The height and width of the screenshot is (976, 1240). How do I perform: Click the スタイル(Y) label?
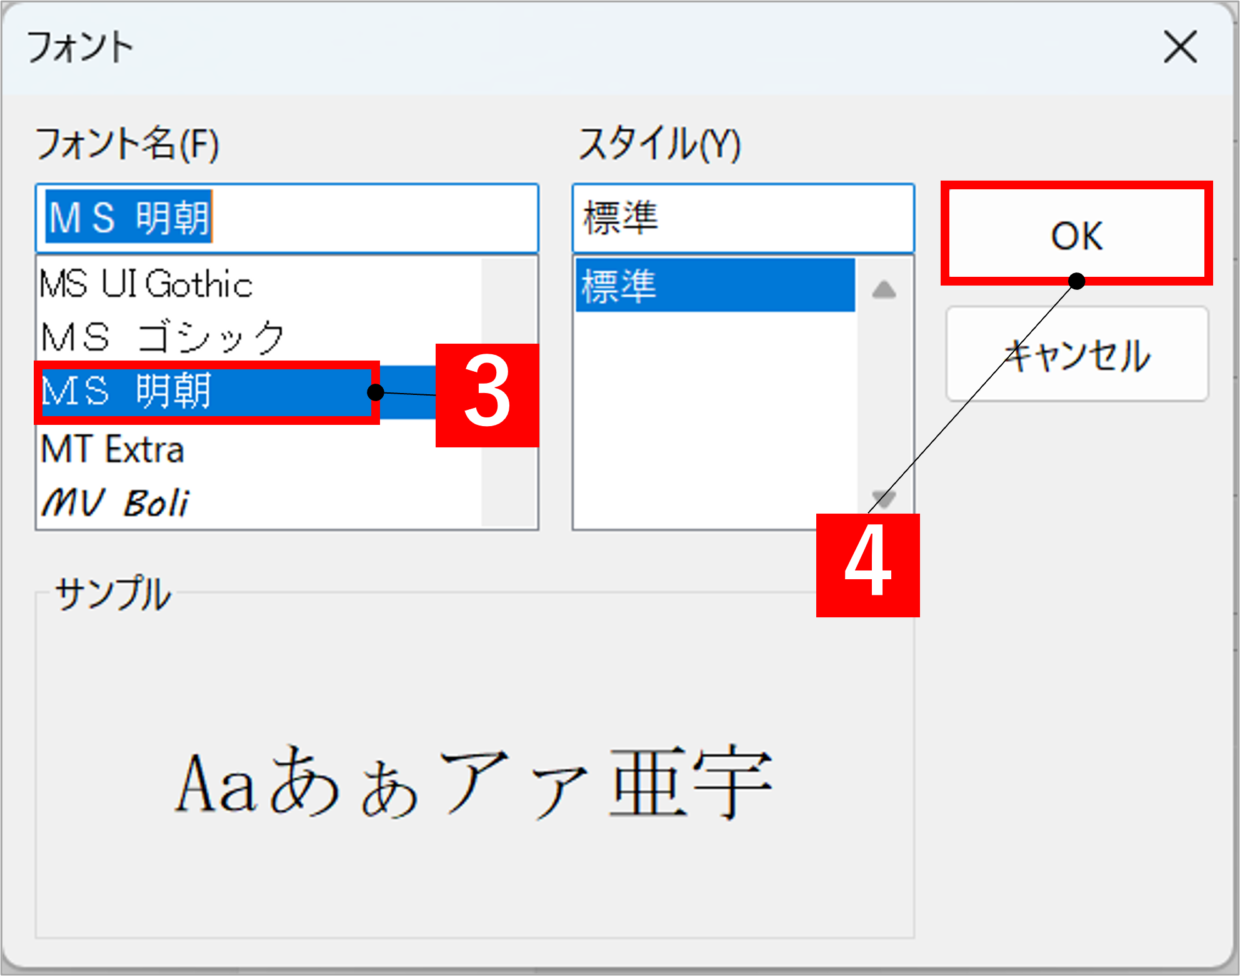659,144
